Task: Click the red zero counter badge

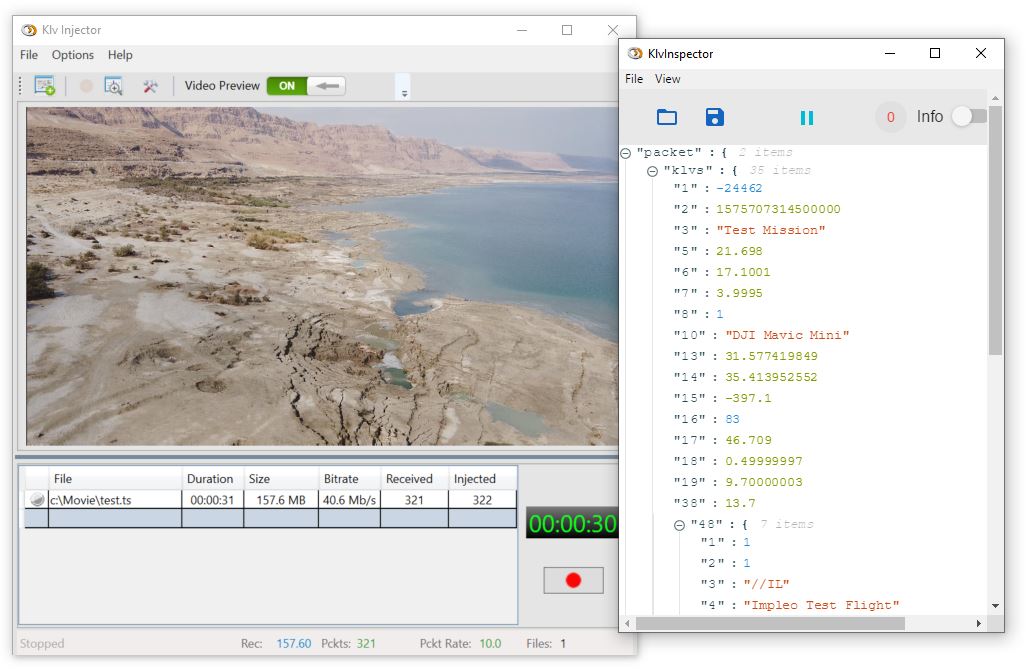Action: pos(890,117)
